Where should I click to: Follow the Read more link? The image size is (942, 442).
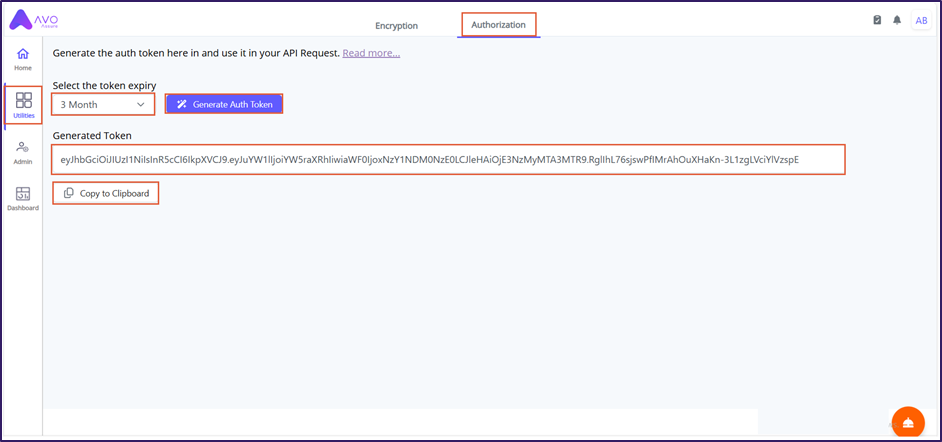[x=371, y=53]
